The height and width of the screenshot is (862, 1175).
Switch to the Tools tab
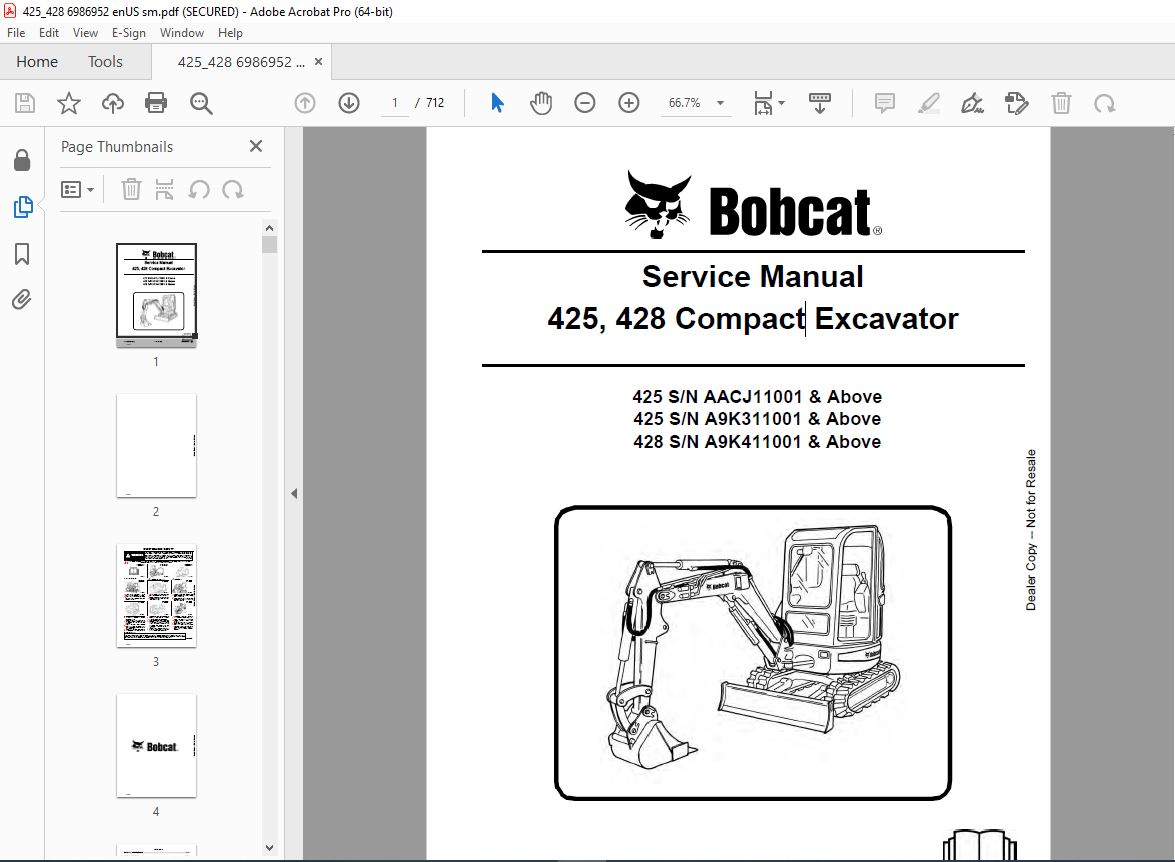[x=105, y=61]
